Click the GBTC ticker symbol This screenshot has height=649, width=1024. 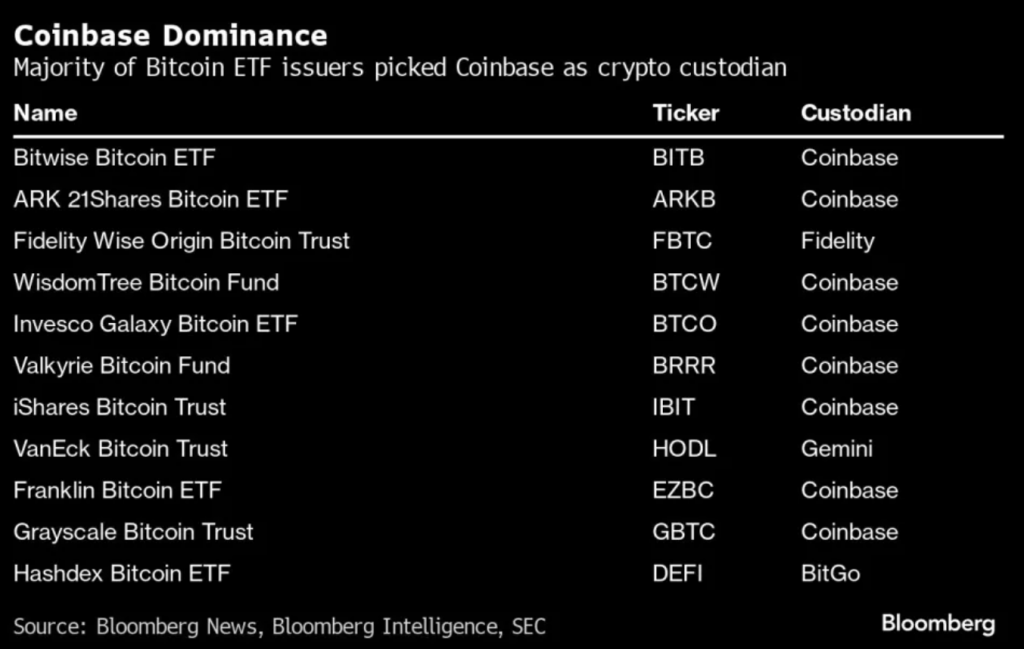[684, 532]
